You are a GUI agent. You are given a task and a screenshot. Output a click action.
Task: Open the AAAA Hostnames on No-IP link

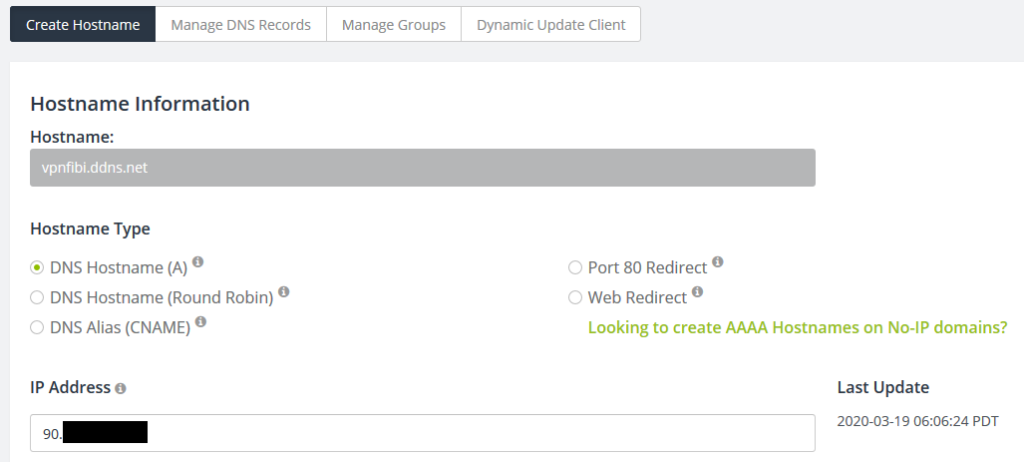coord(797,327)
